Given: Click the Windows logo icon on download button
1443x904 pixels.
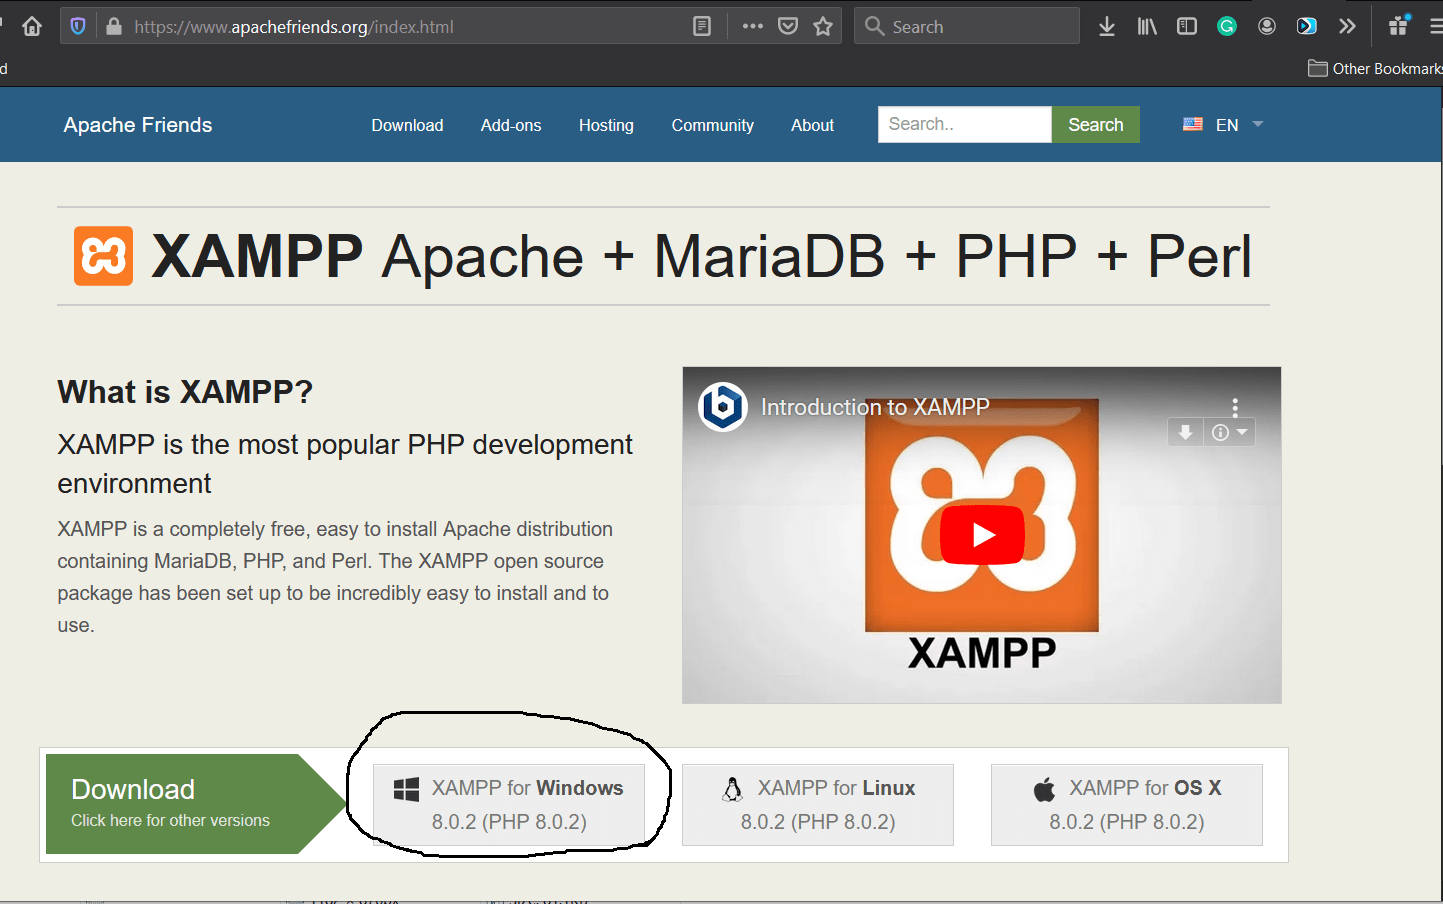Looking at the screenshot, I should 406,789.
